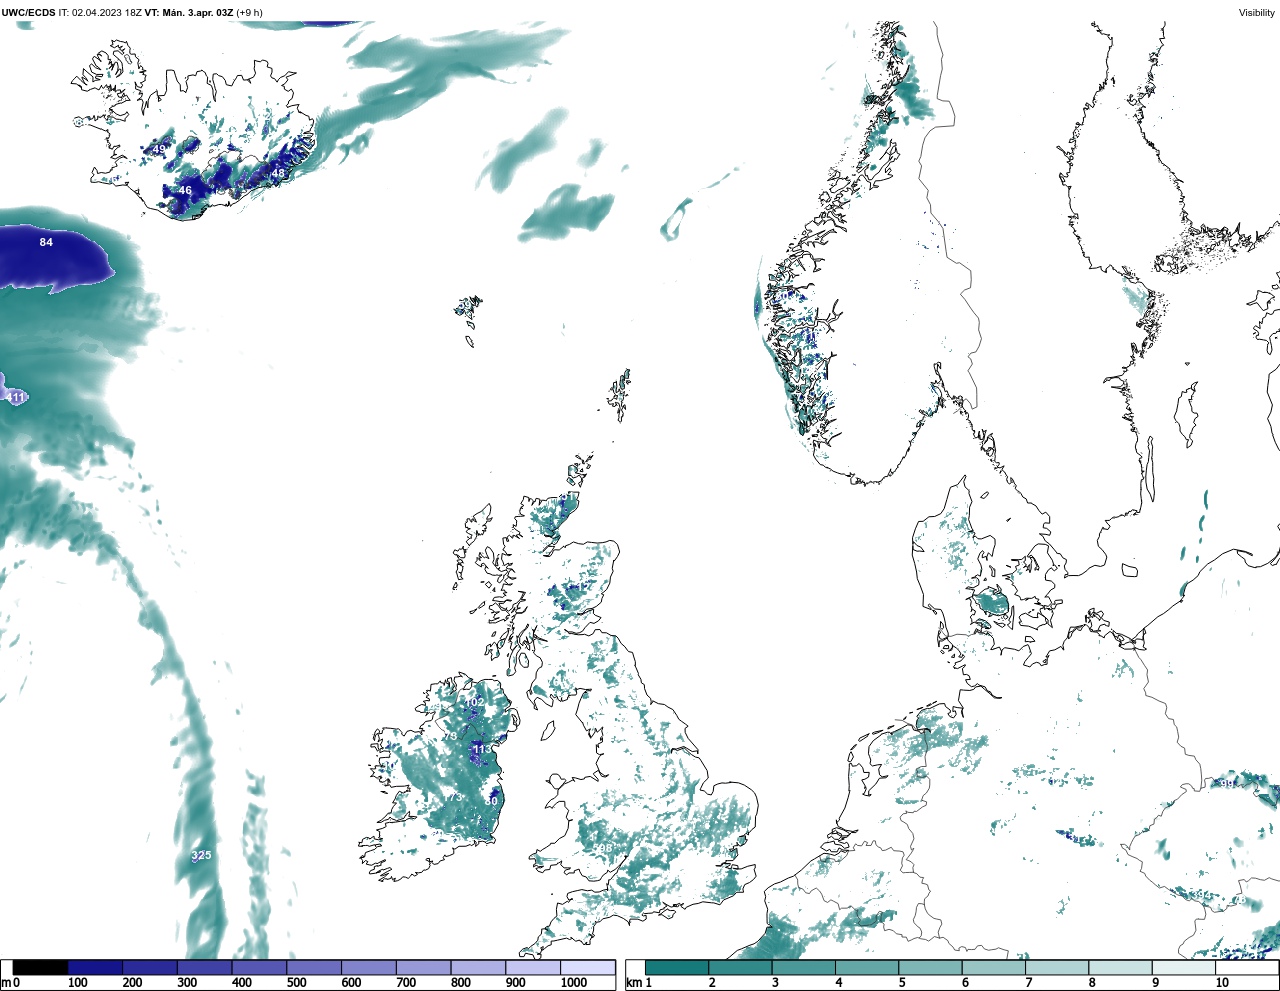This screenshot has width=1280, height=991.
Task: Select the 300–400 m legend swatch
Action: [204, 967]
